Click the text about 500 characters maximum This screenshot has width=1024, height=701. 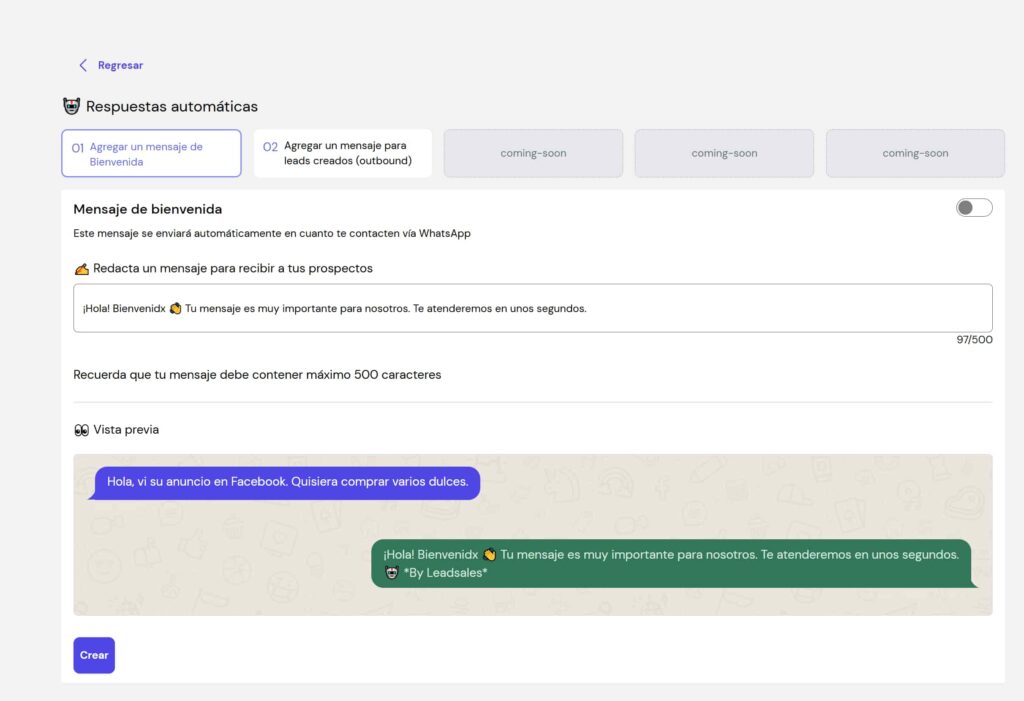[x=257, y=375]
